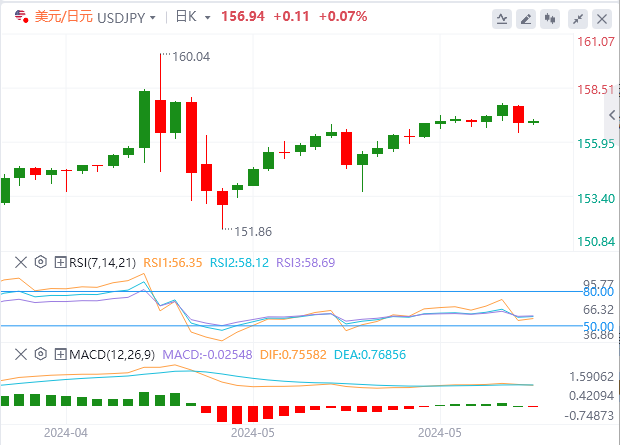Click the MACD:-0.02548 value
This screenshot has height=445, width=620.
click(x=207, y=355)
